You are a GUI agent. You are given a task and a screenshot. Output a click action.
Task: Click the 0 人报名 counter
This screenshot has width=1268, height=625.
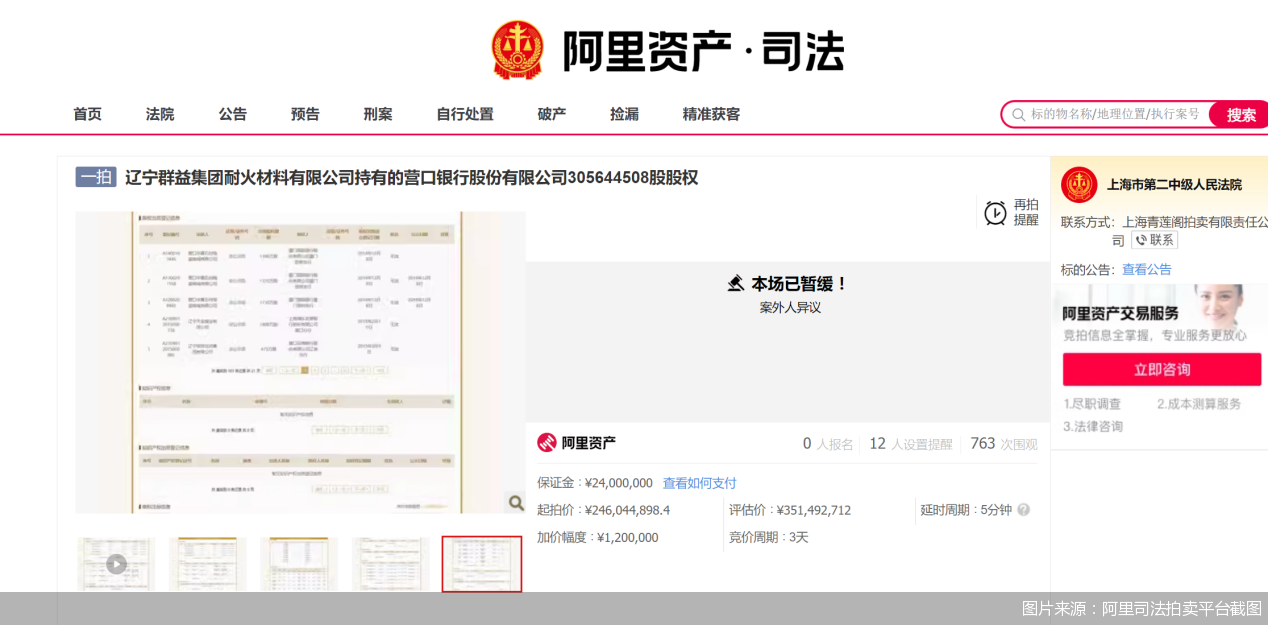[x=828, y=443]
